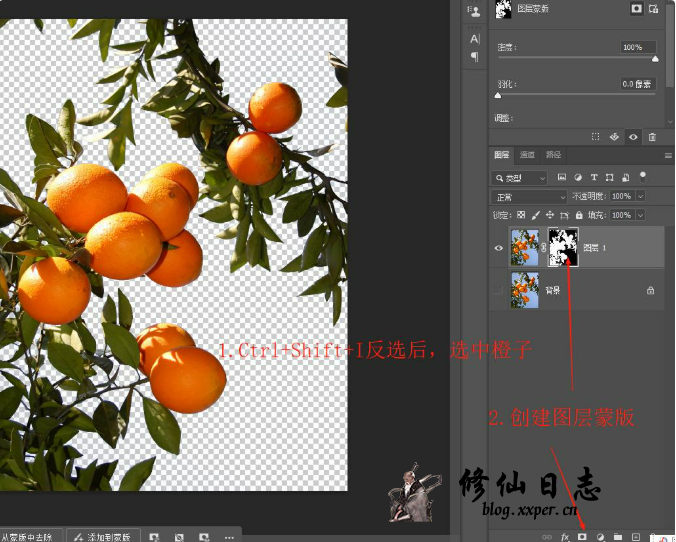This screenshot has width=676, height=542.
Task: Toggle mask visibility eye in properties
Action: (x=633, y=136)
